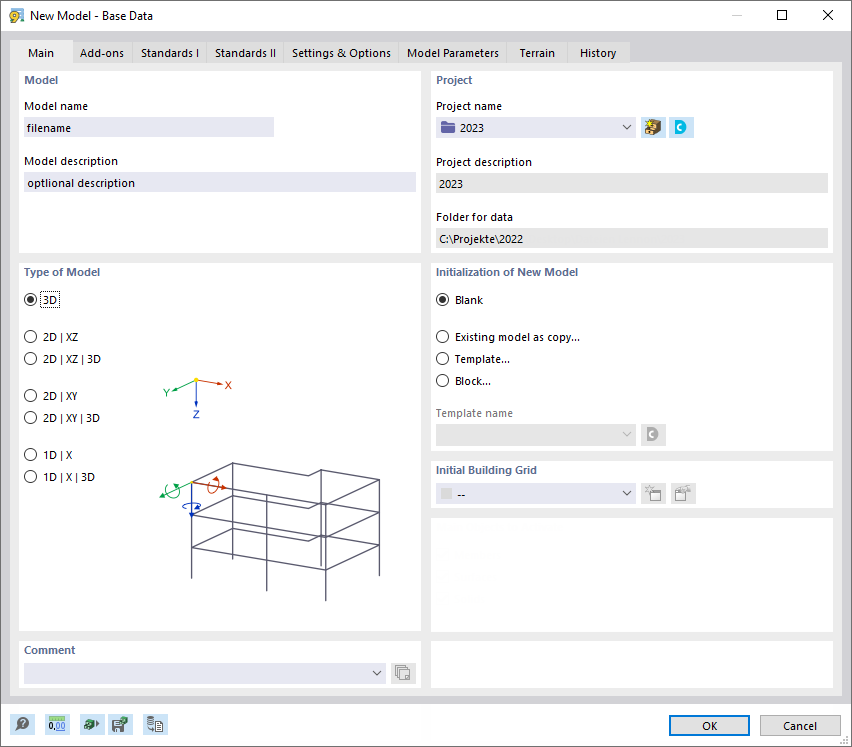The image size is (852, 747).
Task: Select the 2D | XZ model type
Action: tap(30, 336)
